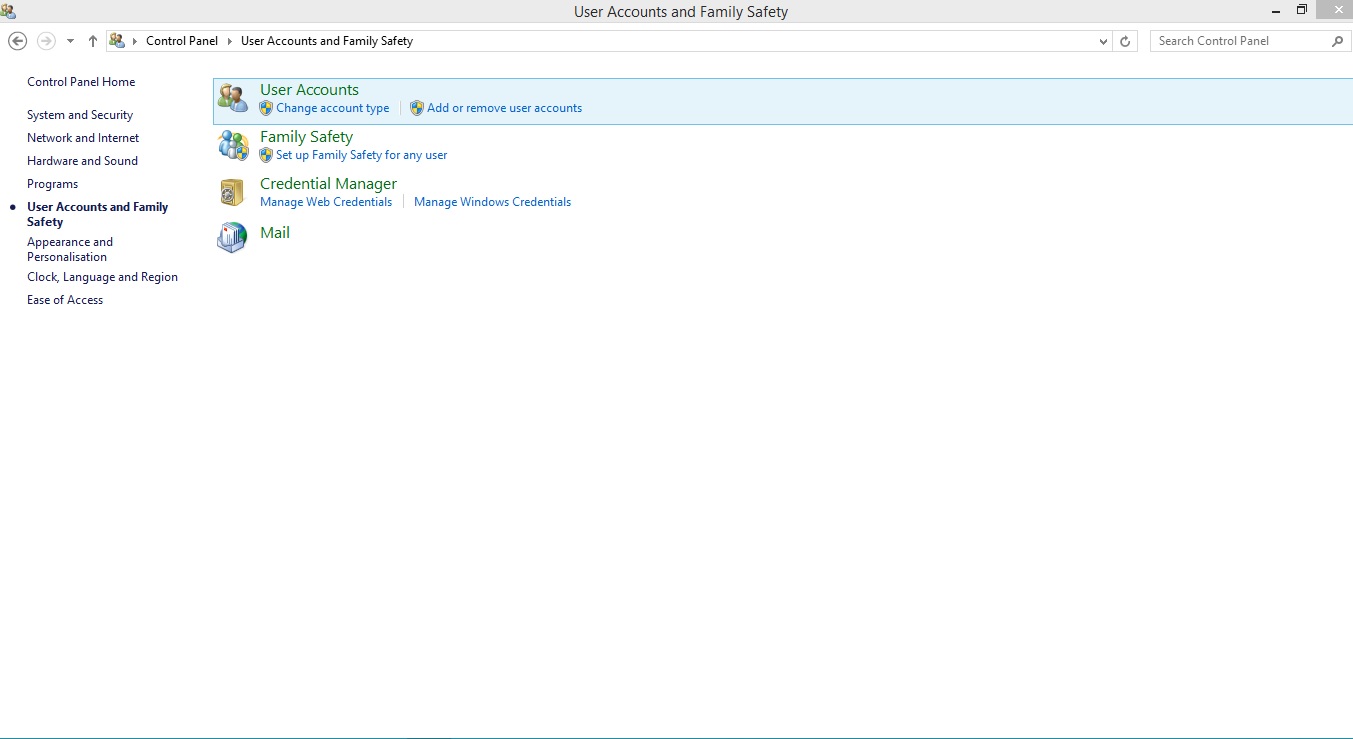
Task: Click the shield beside Add or remove user accounts
Action: 416,108
